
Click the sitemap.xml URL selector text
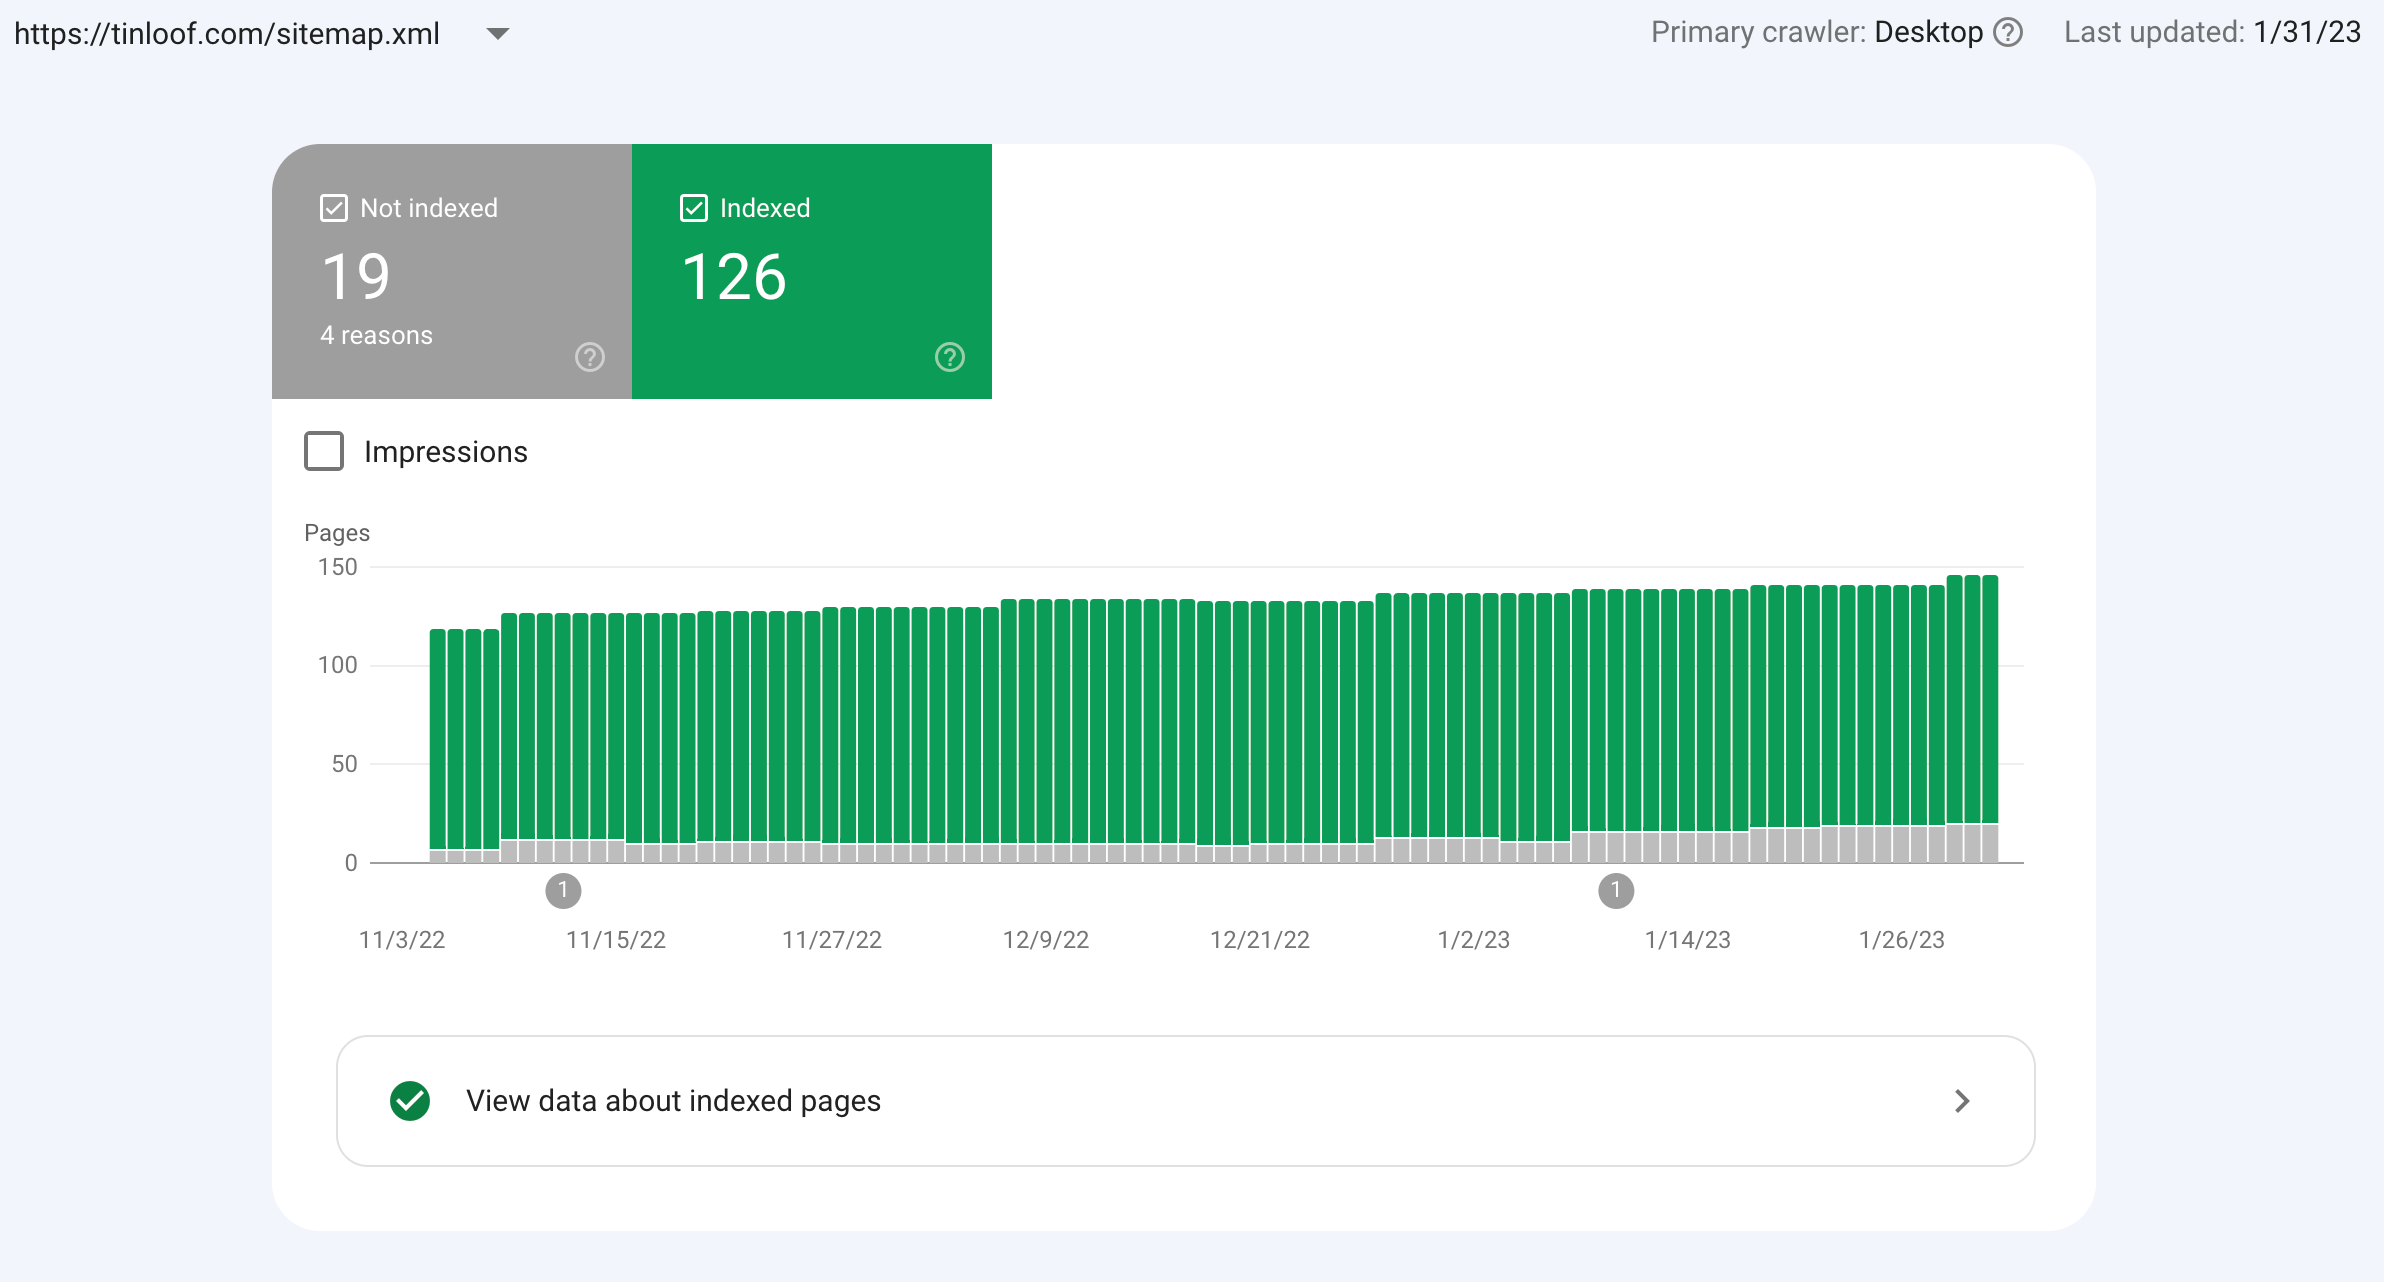click(227, 34)
